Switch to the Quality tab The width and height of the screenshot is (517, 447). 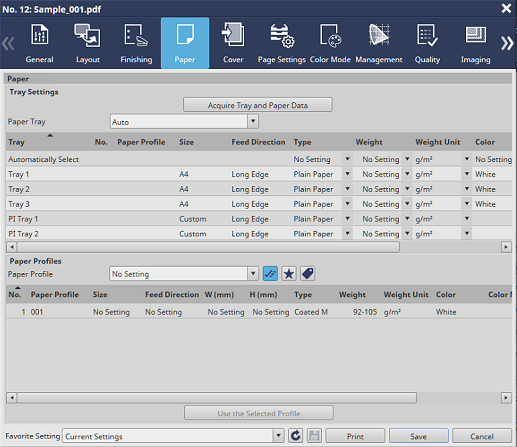[427, 43]
